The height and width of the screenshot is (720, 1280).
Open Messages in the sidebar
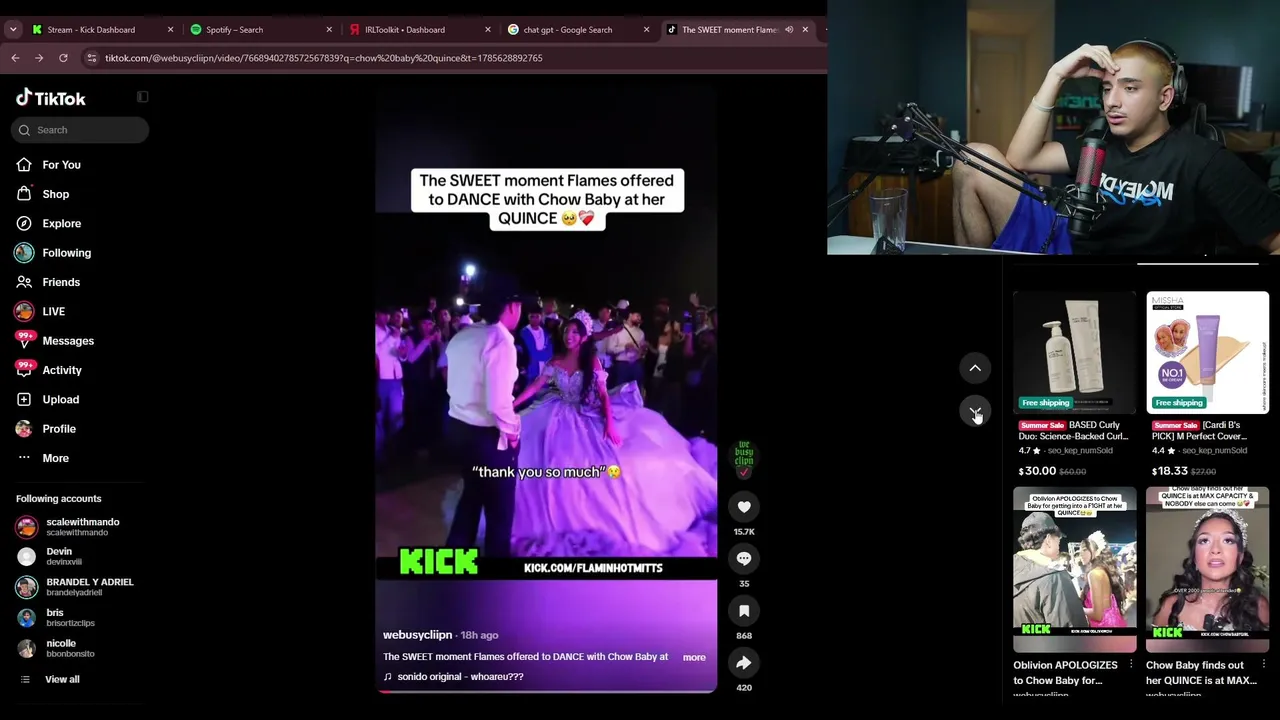pos(68,341)
